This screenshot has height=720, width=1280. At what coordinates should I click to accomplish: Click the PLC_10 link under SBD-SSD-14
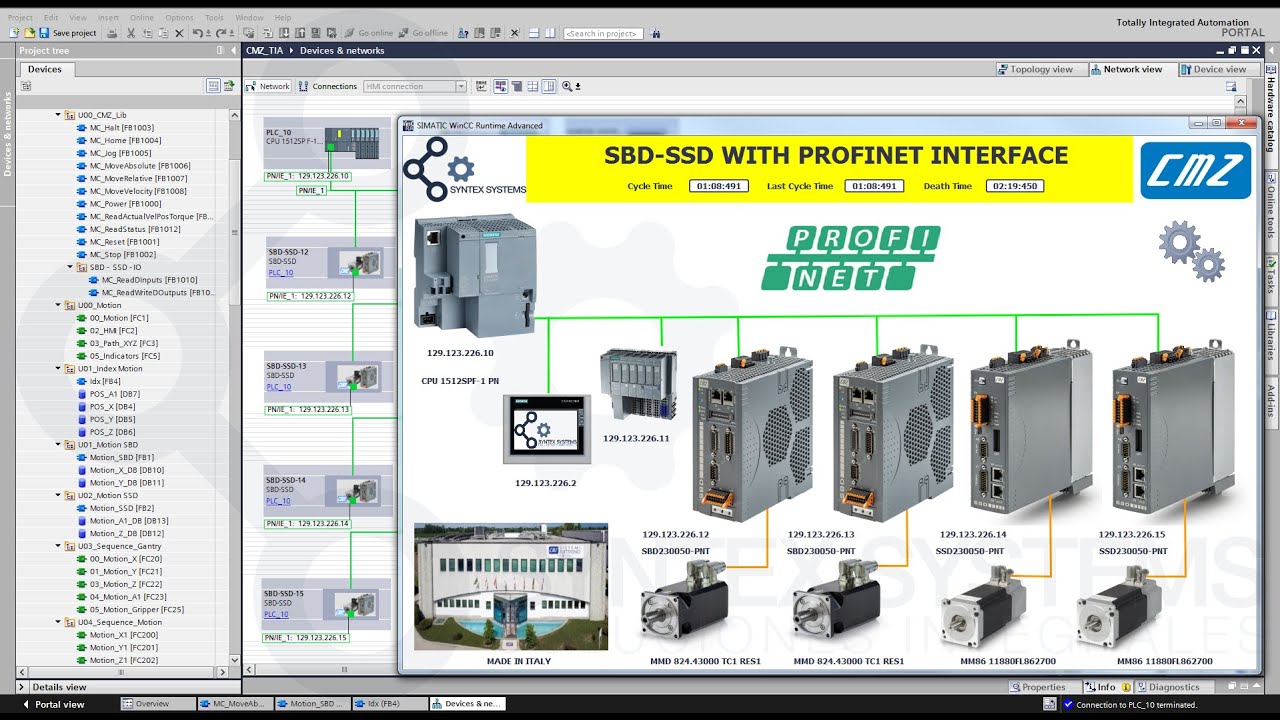point(278,501)
